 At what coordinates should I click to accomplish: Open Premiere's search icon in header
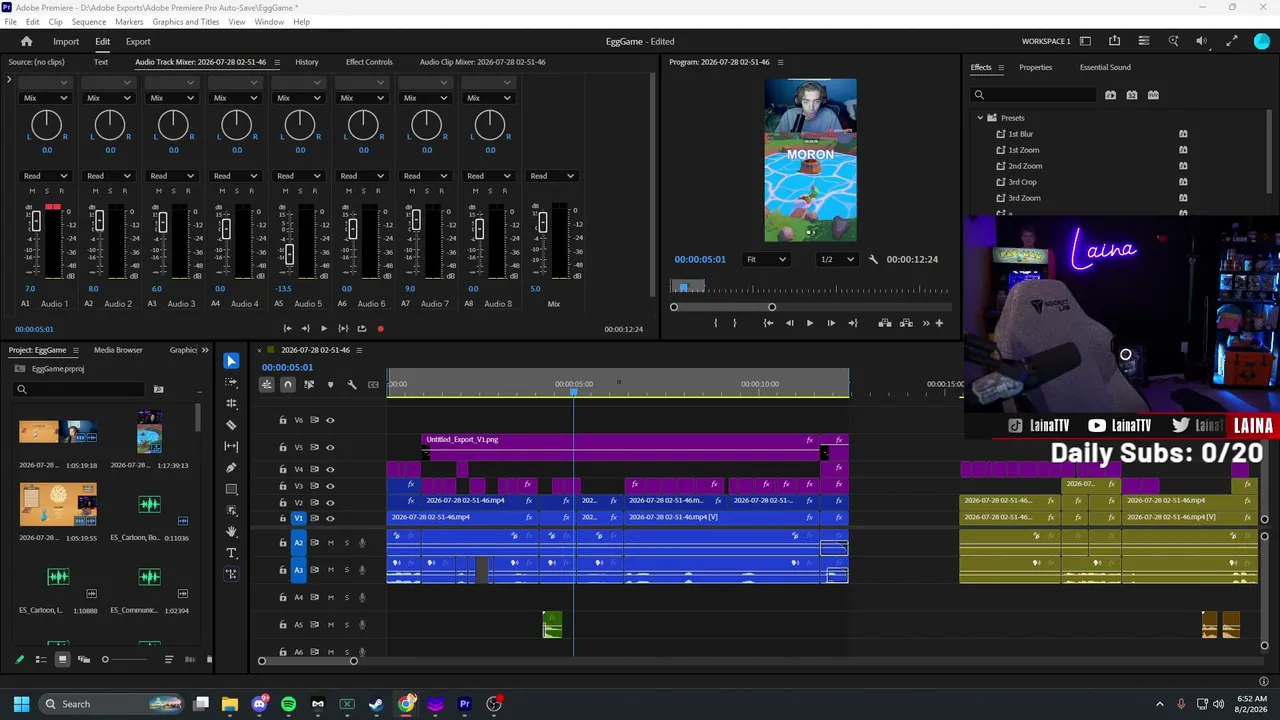[1173, 41]
